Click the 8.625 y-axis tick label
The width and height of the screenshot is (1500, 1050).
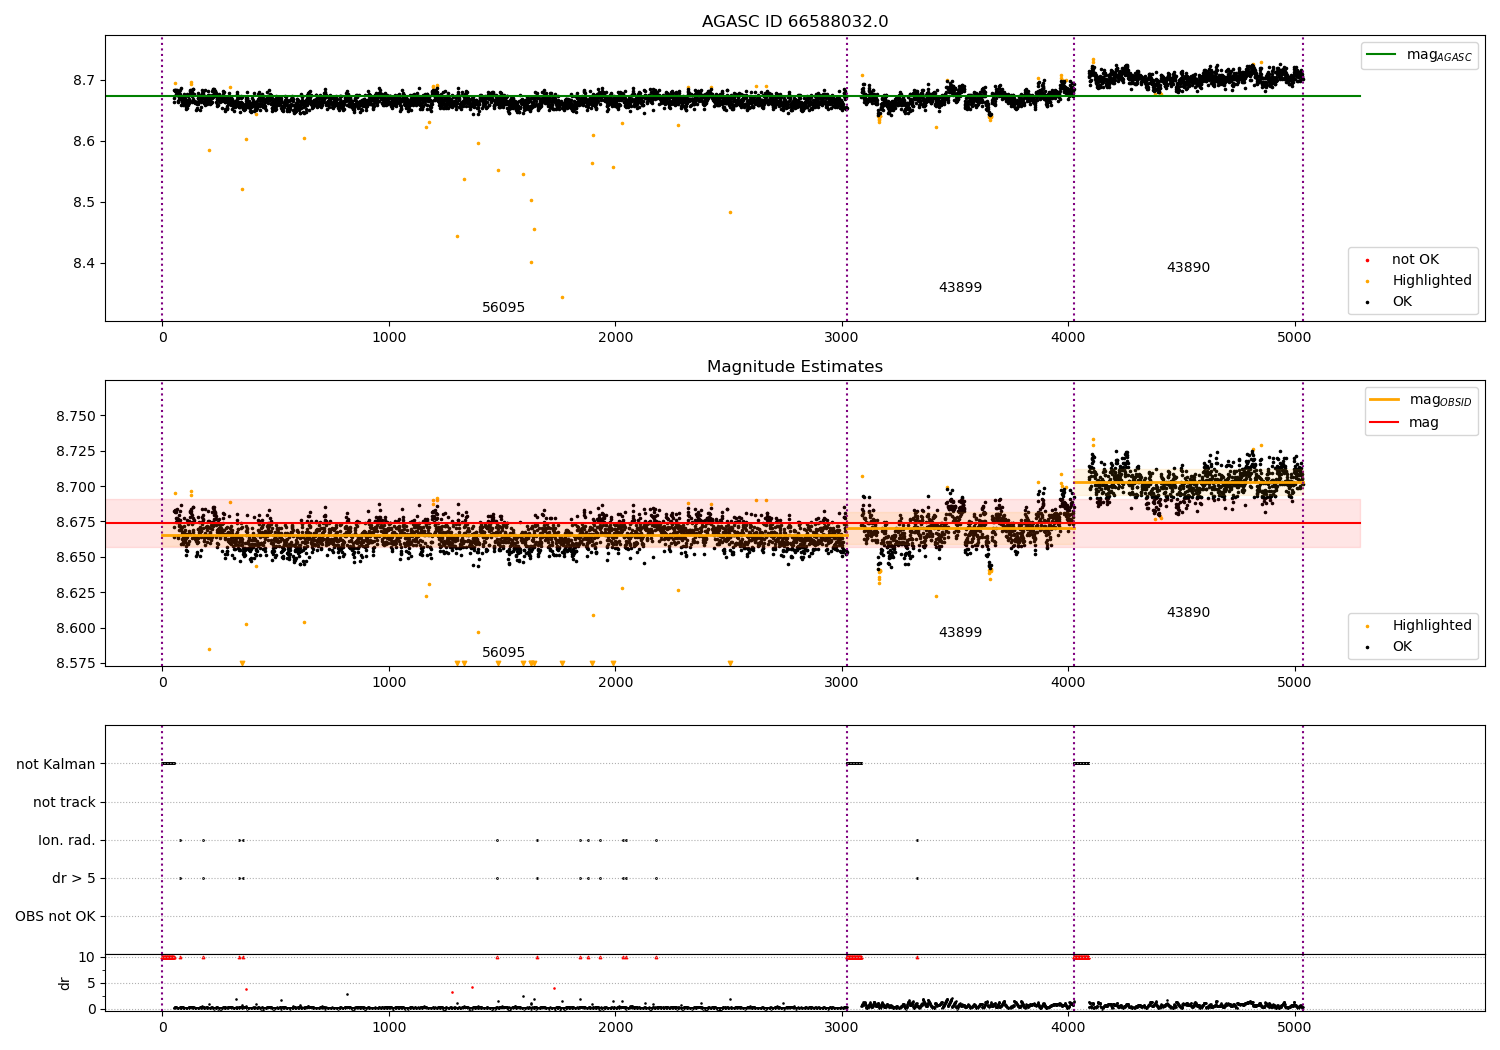tap(78, 593)
